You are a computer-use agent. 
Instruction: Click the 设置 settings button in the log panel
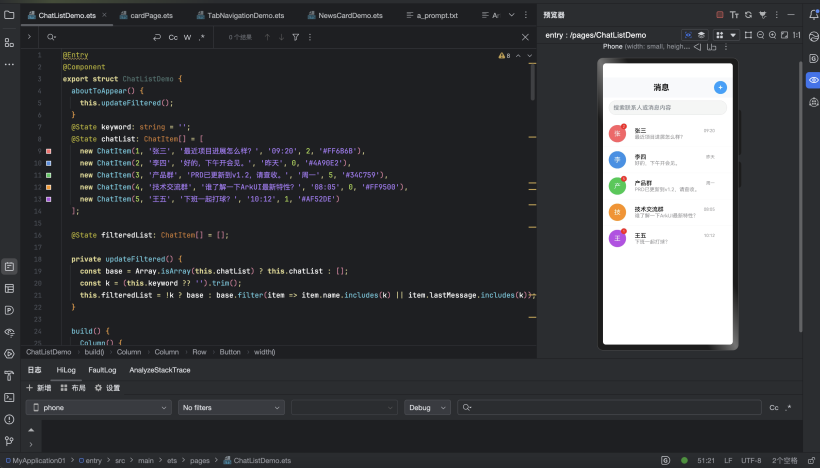pyautogui.click(x=107, y=387)
